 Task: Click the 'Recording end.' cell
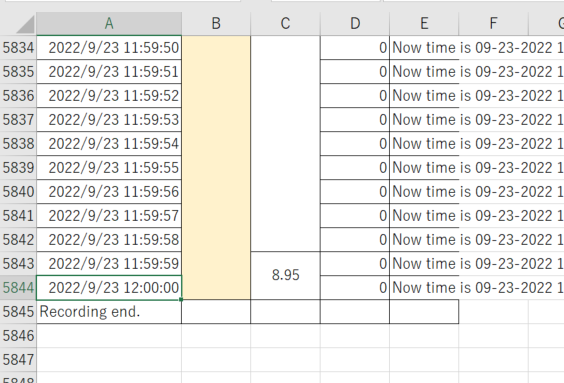pyautogui.click(x=109, y=312)
